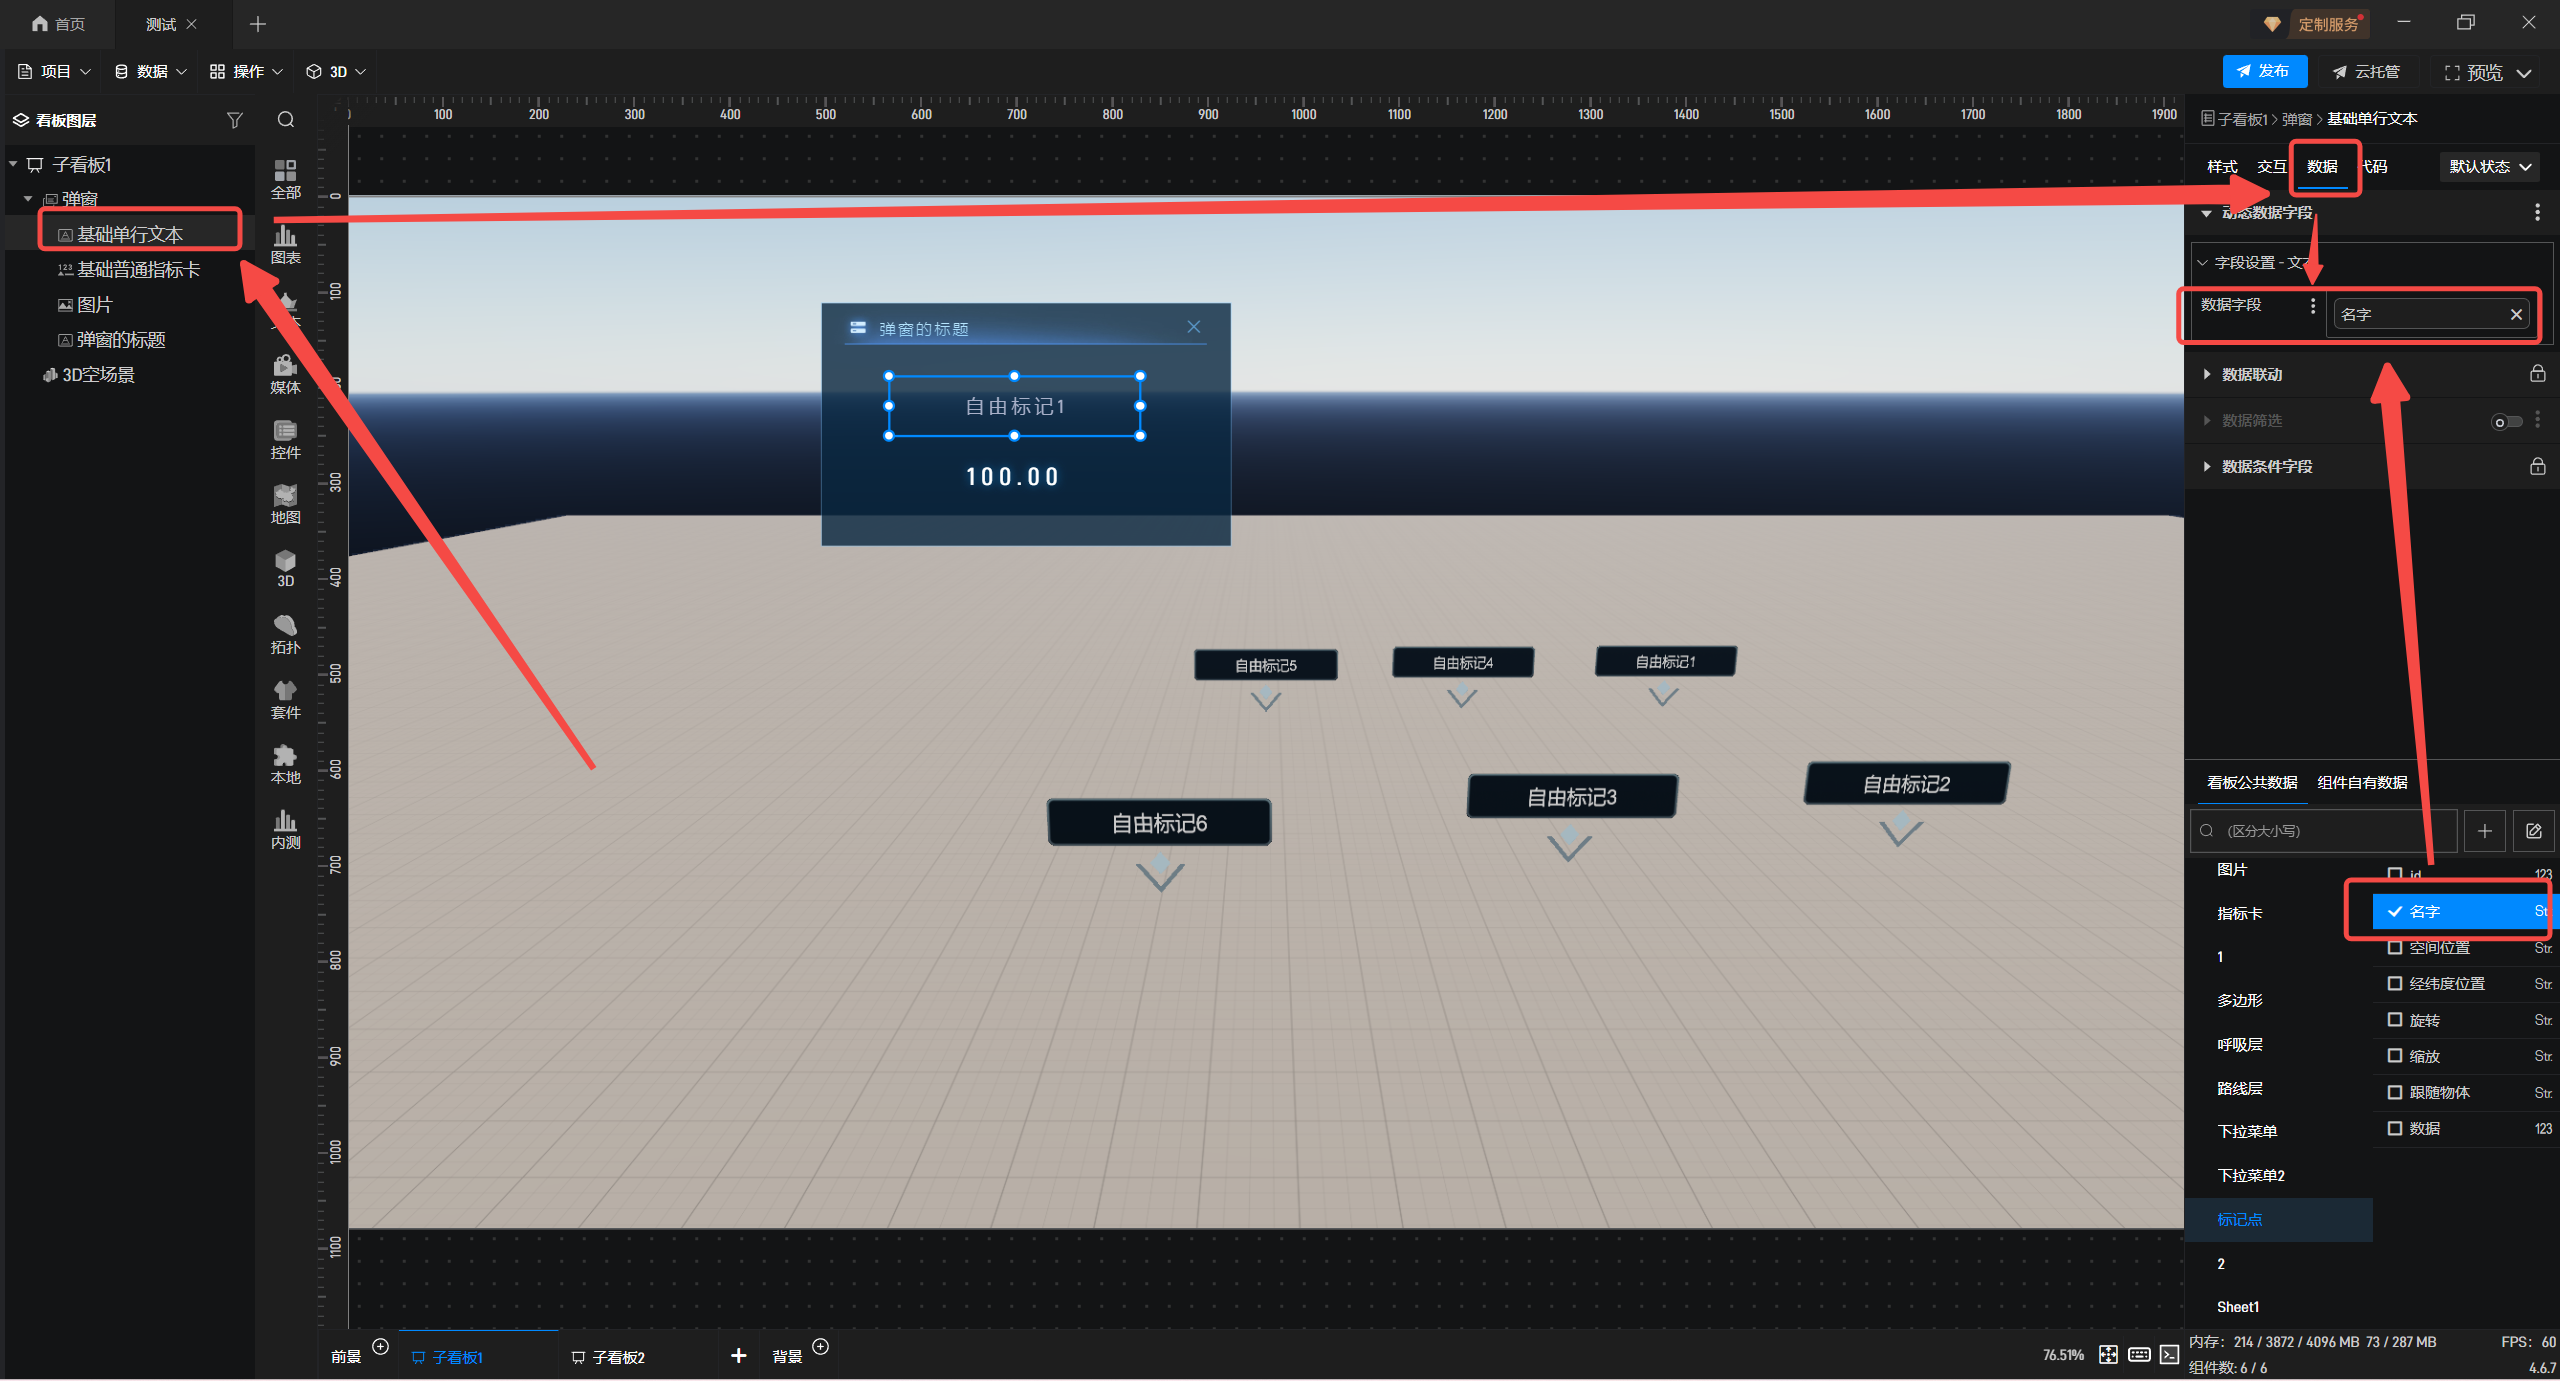Click the layer search magnifier icon

286,120
